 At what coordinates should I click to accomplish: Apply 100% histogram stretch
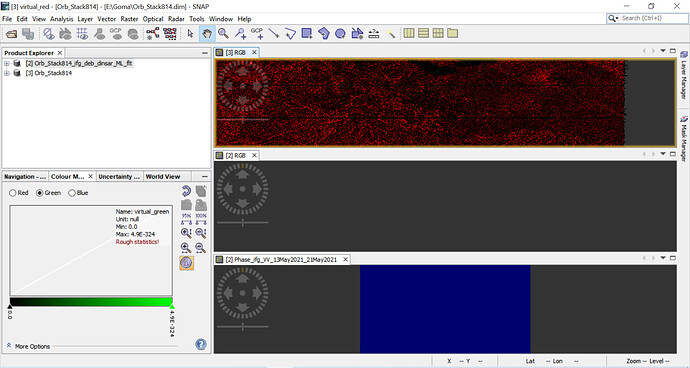pos(201,219)
